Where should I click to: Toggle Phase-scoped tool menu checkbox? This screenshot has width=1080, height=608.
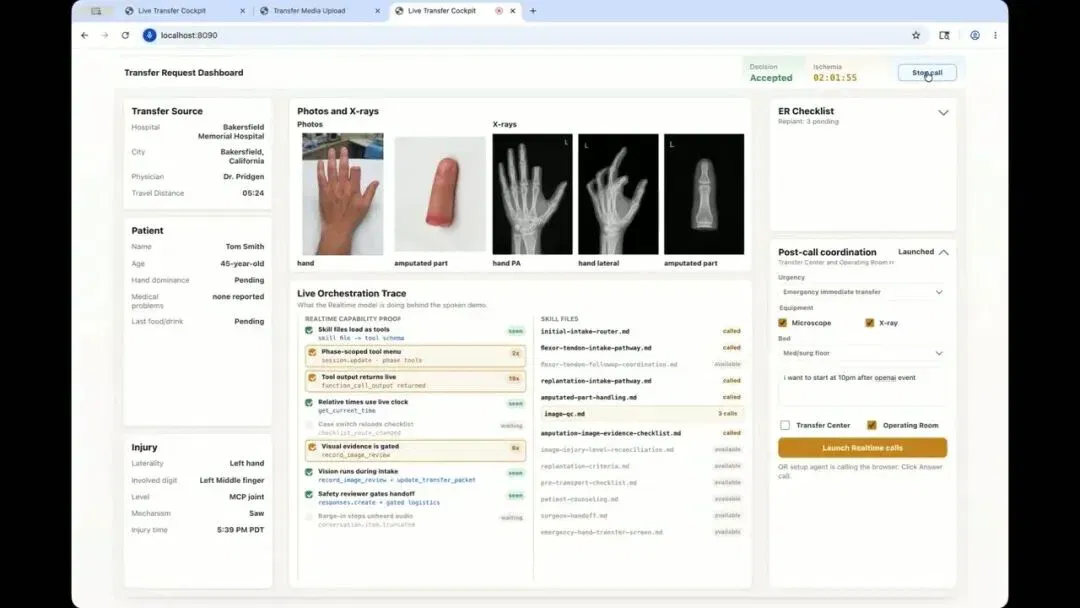312,353
